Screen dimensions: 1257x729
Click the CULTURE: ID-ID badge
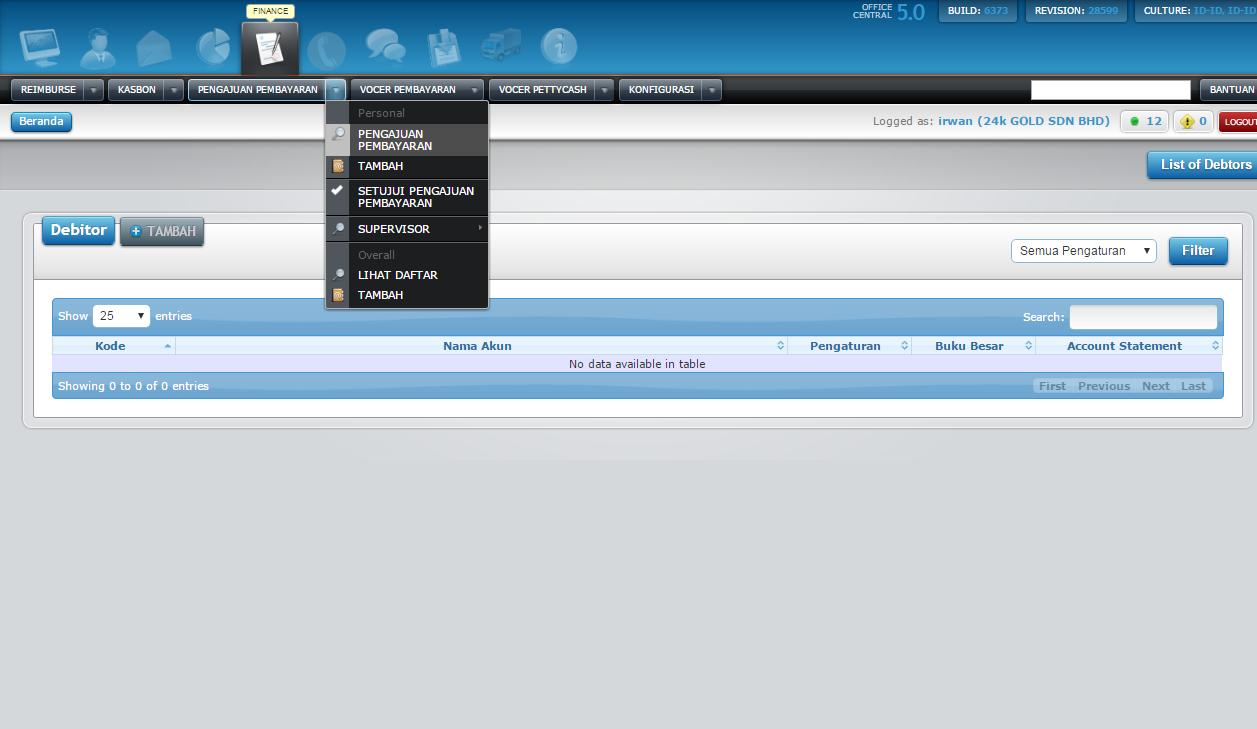click(x=1196, y=11)
